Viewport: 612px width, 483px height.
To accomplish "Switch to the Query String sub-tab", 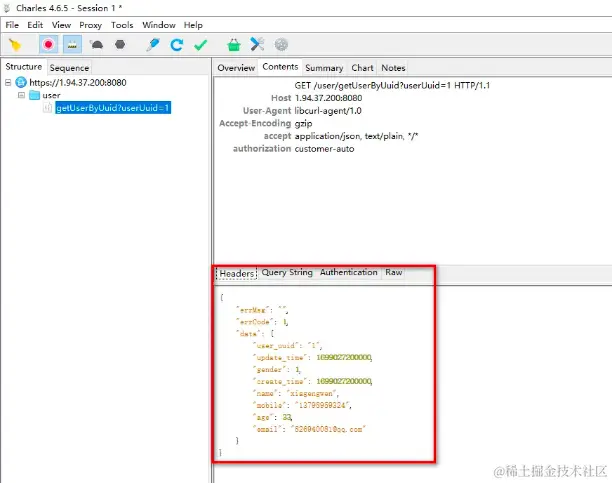I will pyautogui.click(x=287, y=273).
